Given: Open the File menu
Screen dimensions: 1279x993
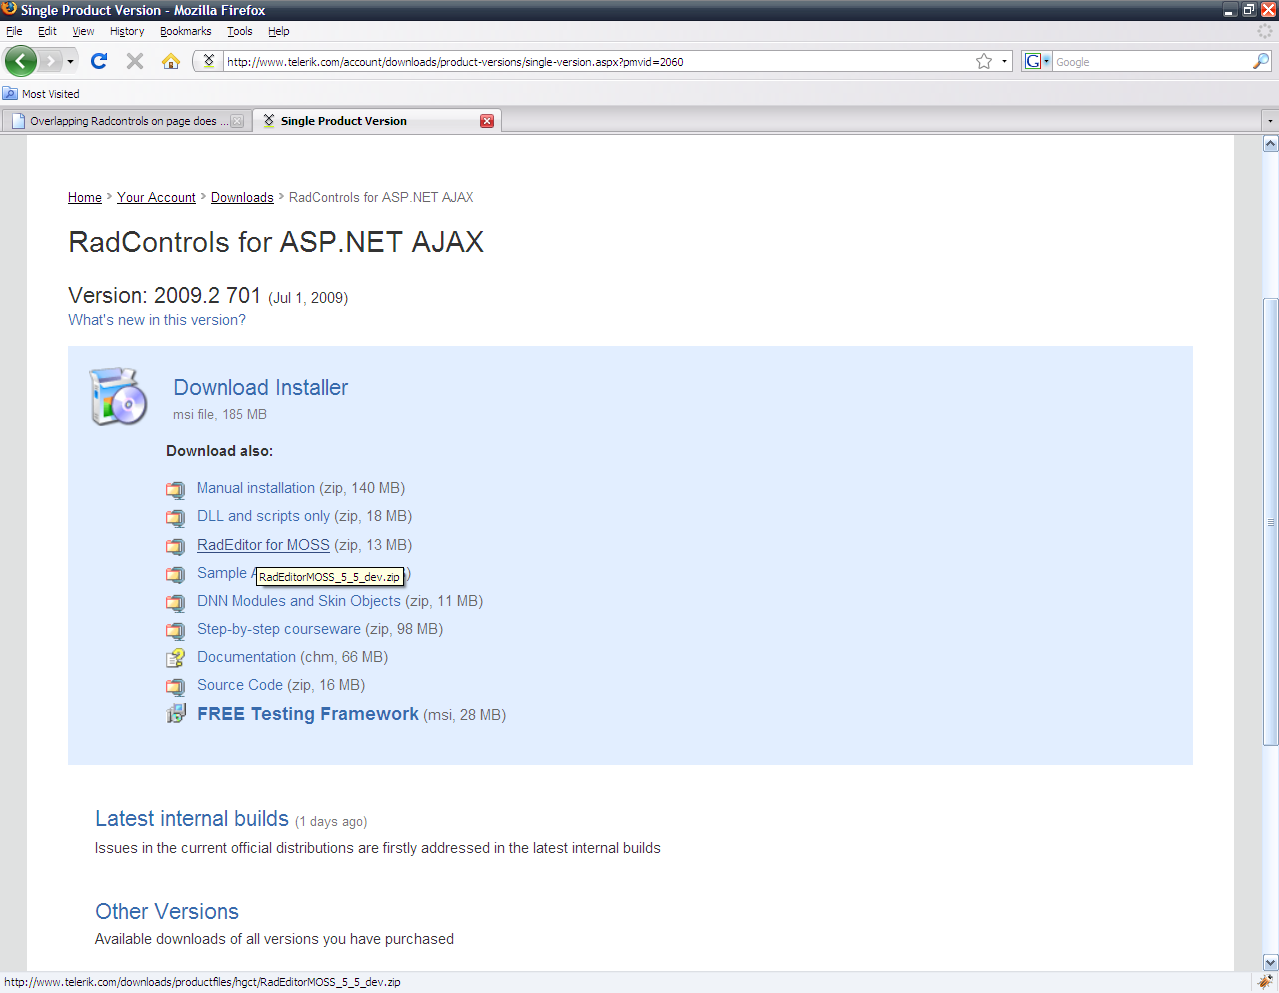Looking at the screenshot, I should pyautogui.click(x=14, y=31).
